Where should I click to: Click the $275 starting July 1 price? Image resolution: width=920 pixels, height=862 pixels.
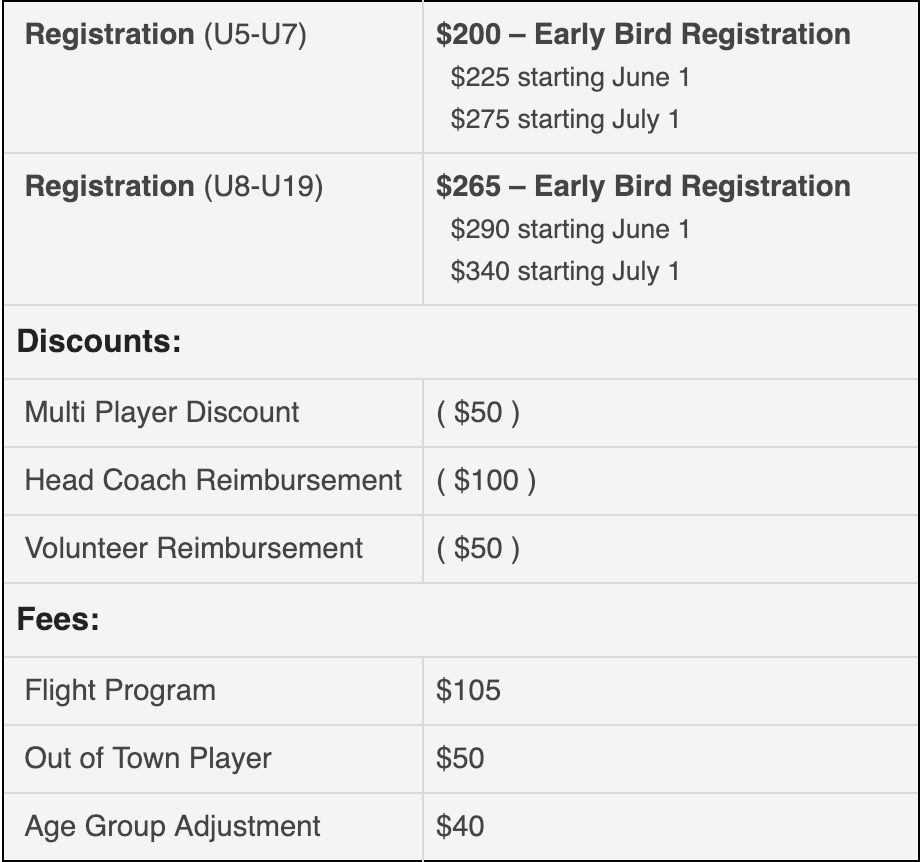(x=565, y=120)
